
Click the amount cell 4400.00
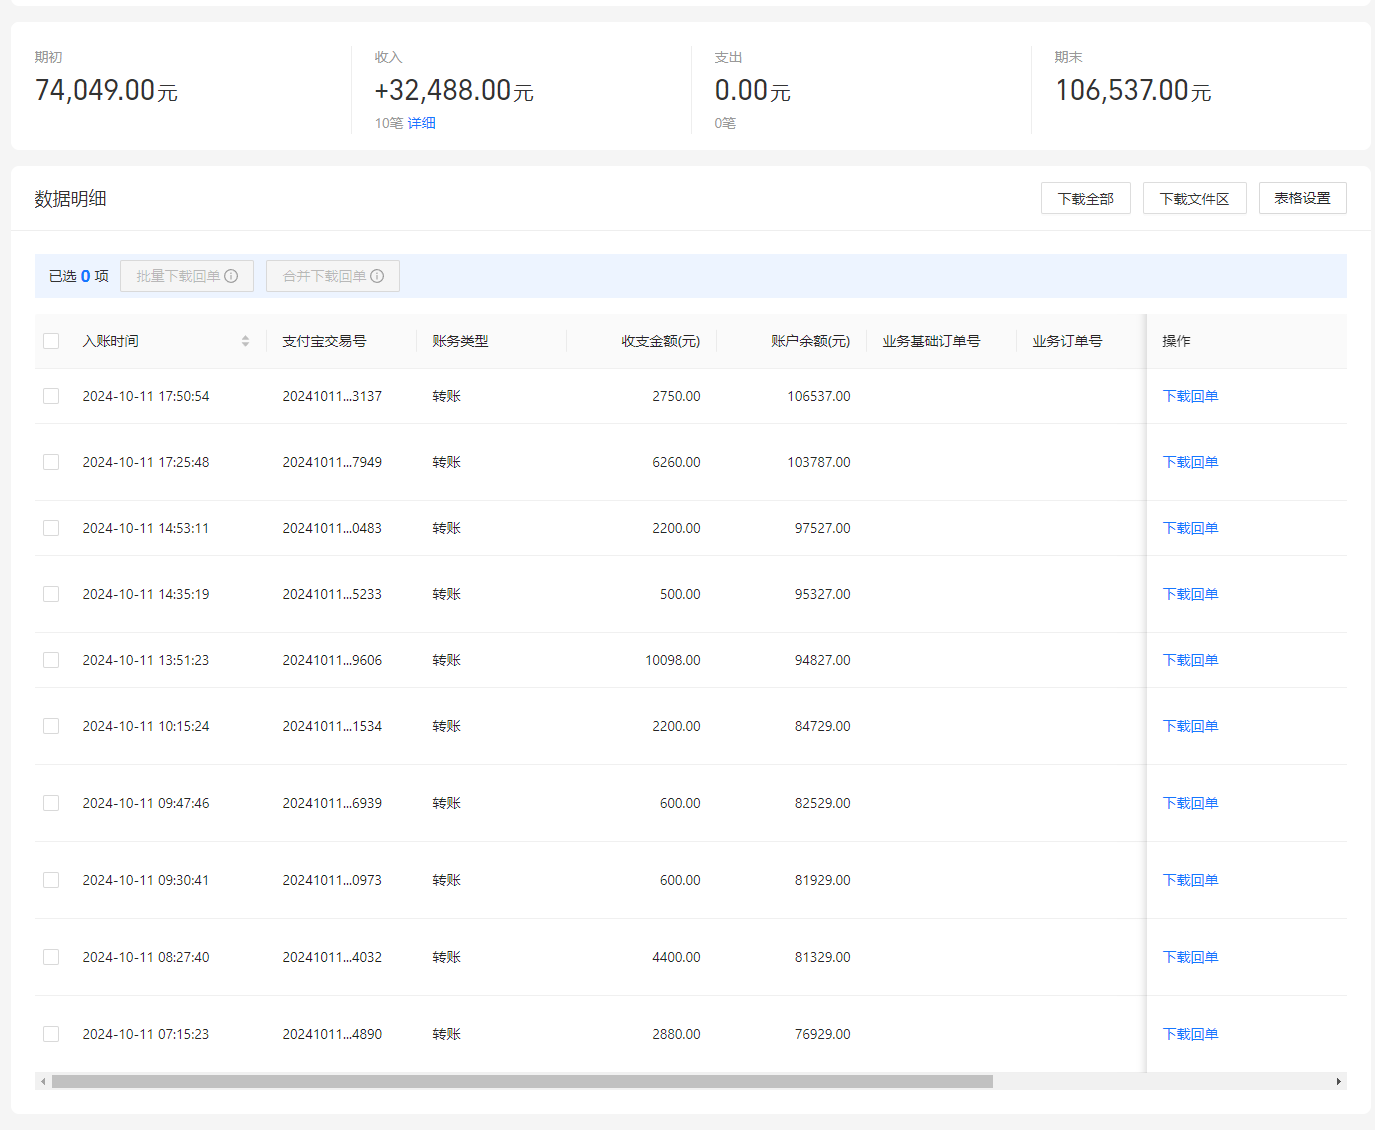676,957
